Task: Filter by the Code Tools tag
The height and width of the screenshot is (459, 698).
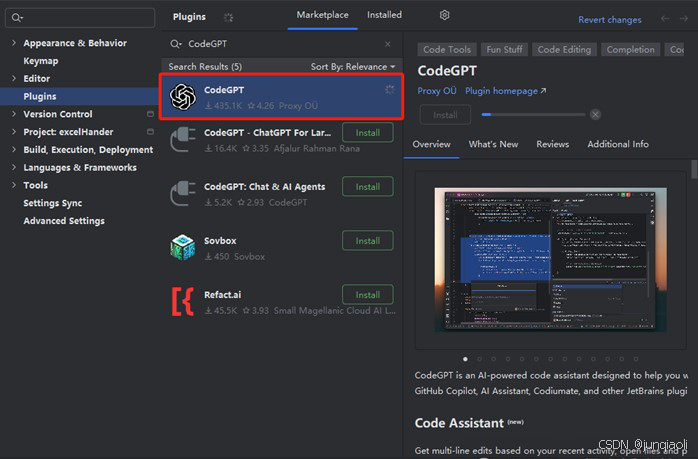Action: 447,49
